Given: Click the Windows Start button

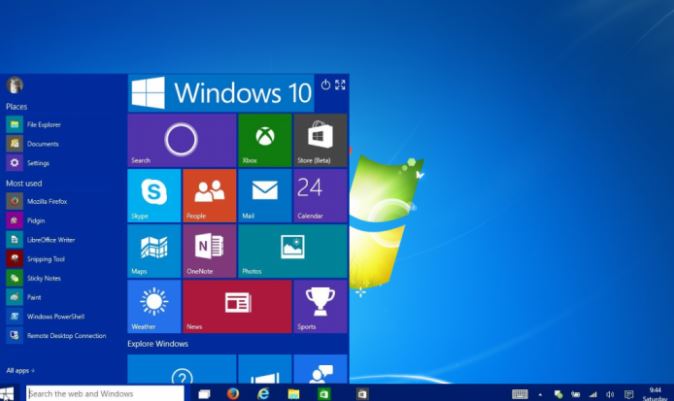Looking at the screenshot, I should (7, 394).
